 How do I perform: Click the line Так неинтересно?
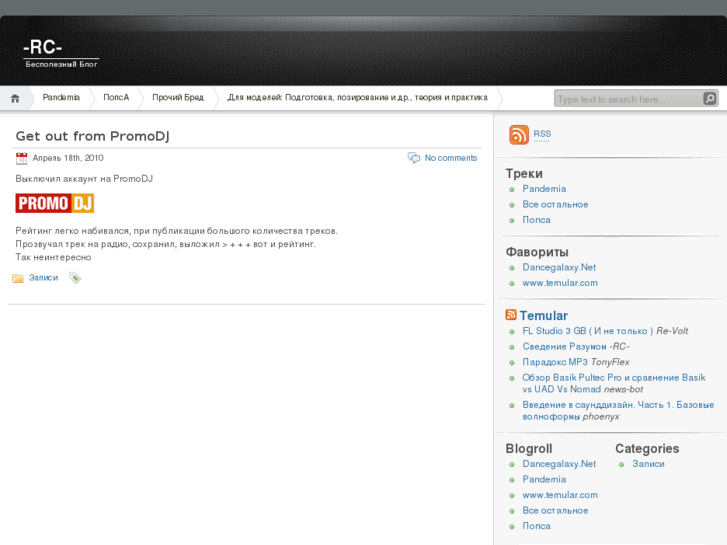(x=53, y=257)
